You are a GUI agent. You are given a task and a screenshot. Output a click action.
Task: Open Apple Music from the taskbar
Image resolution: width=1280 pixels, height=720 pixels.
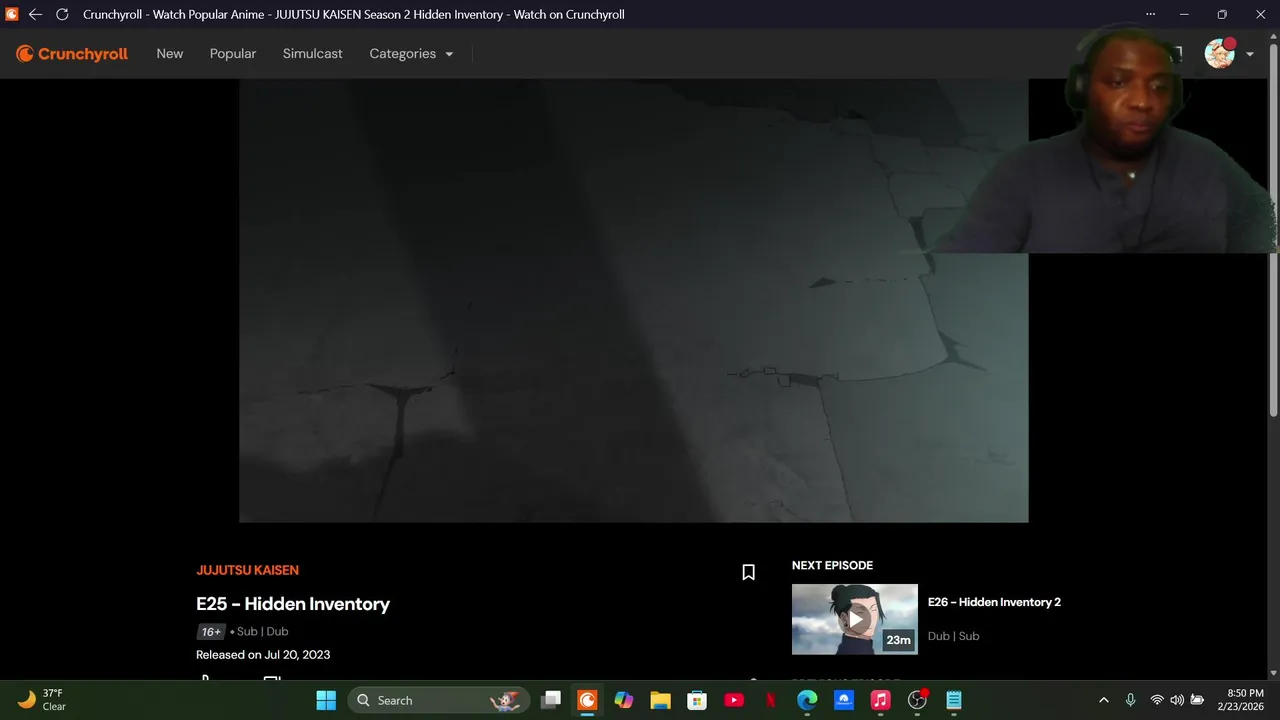880,700
